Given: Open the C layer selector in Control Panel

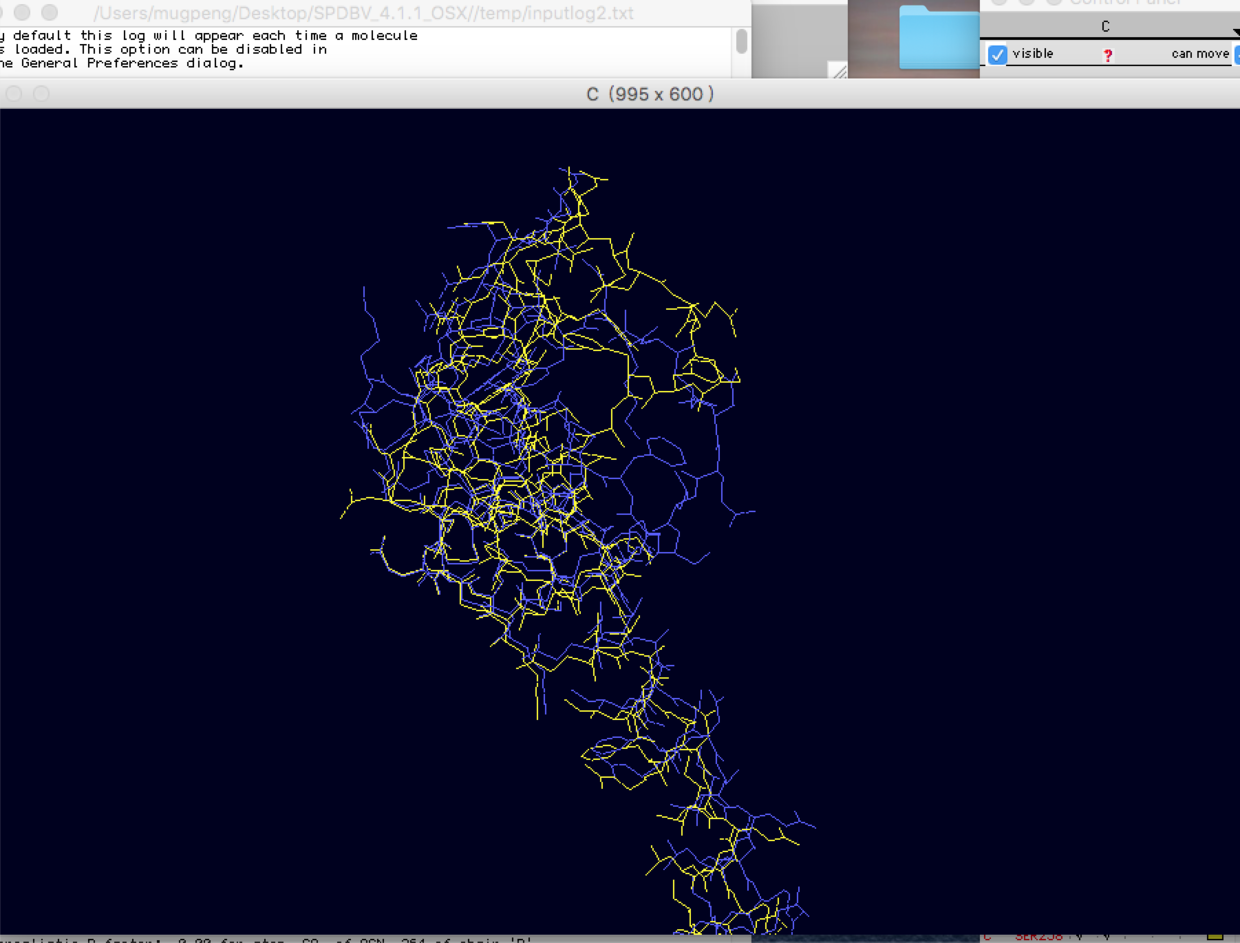Looking at the screenshot, I should pos(1108,27).
